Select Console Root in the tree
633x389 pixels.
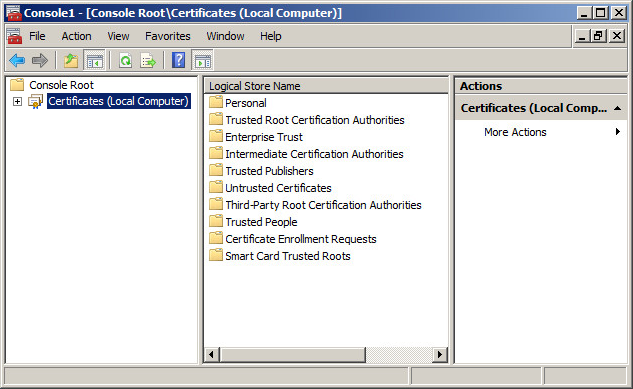click(61, 85)
